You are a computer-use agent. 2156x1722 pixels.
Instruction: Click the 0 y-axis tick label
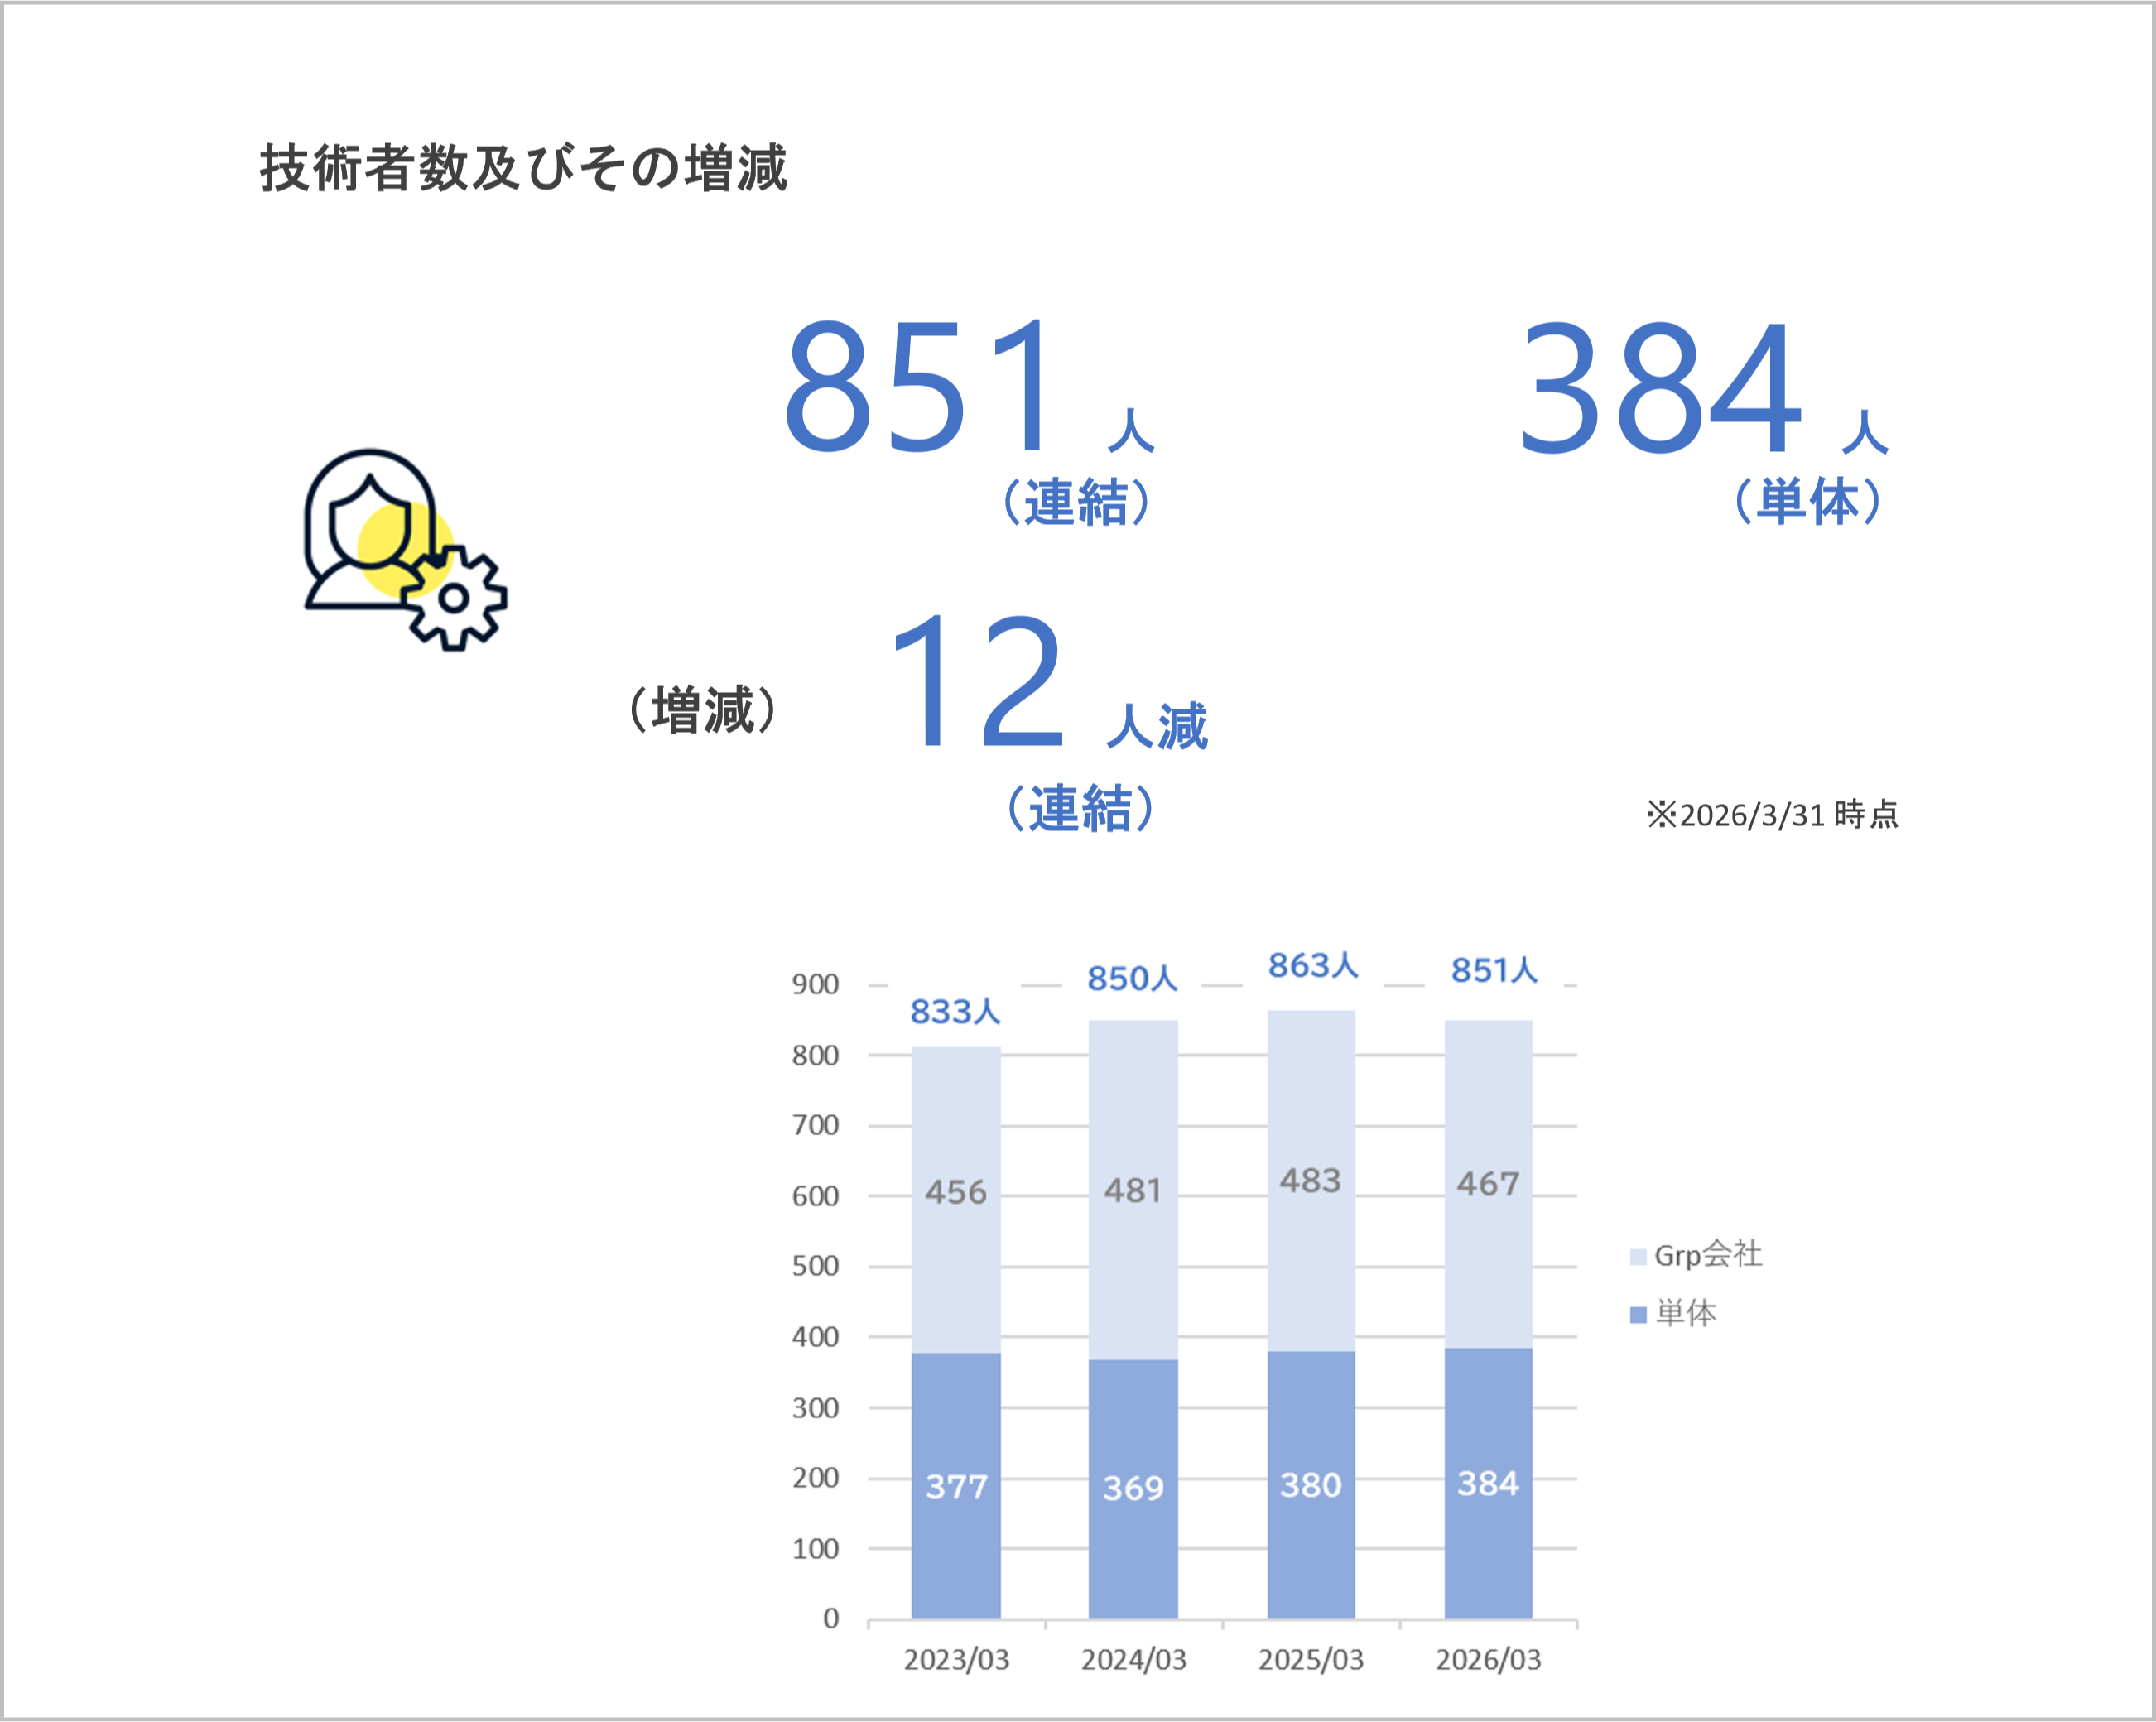click(831, 1619)
